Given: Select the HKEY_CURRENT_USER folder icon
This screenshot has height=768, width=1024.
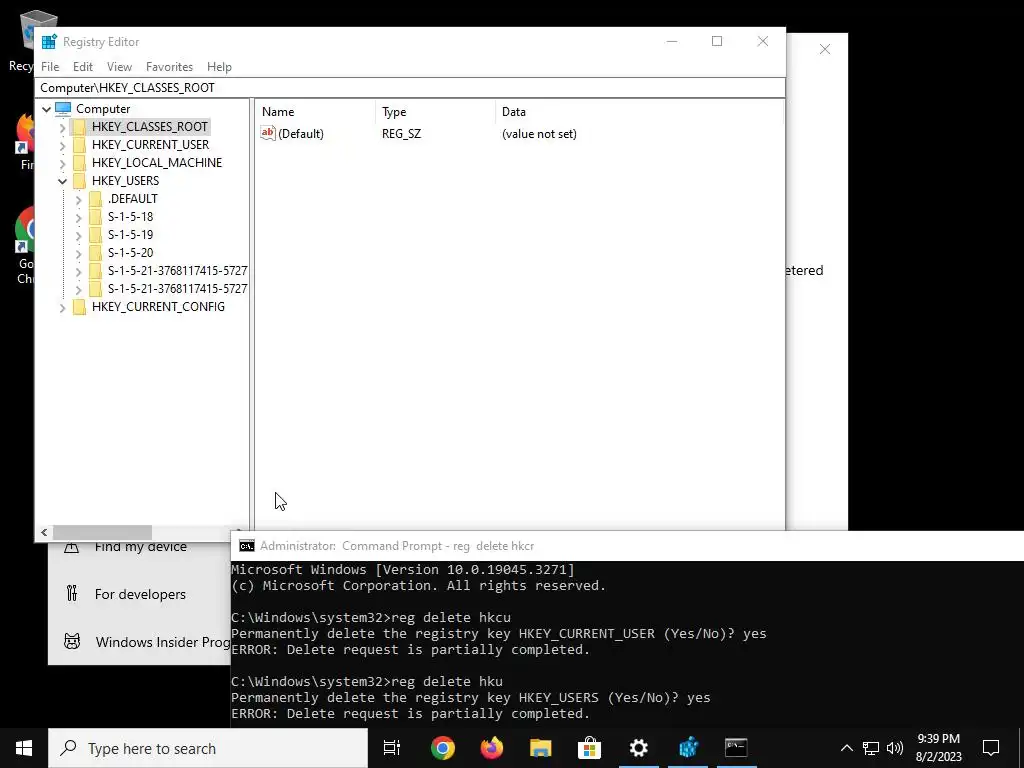Looking at the screenshot, I should [79, 144].
